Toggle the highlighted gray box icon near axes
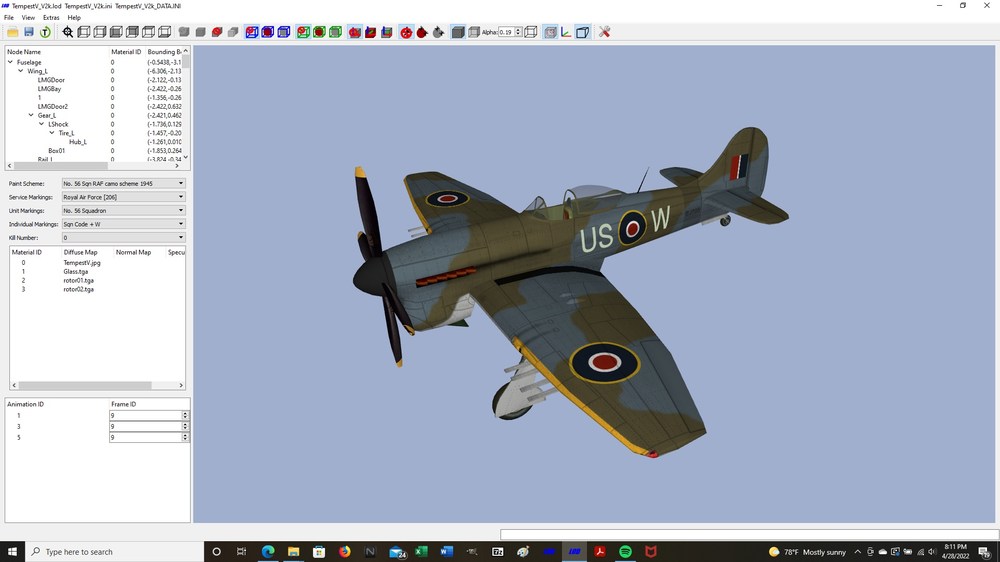The height and width of the screenshot is (562, 1000). click(550, 32)
